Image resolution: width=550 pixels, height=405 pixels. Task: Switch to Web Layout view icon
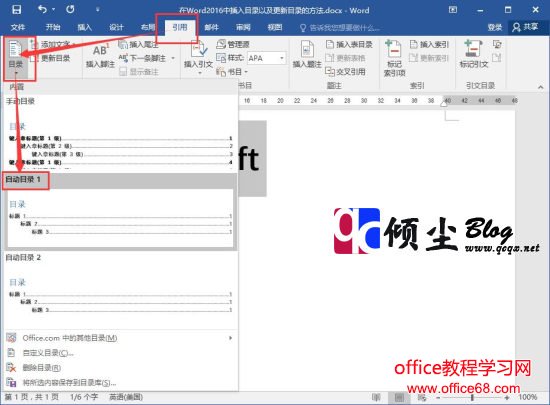[x=422, y=398]
